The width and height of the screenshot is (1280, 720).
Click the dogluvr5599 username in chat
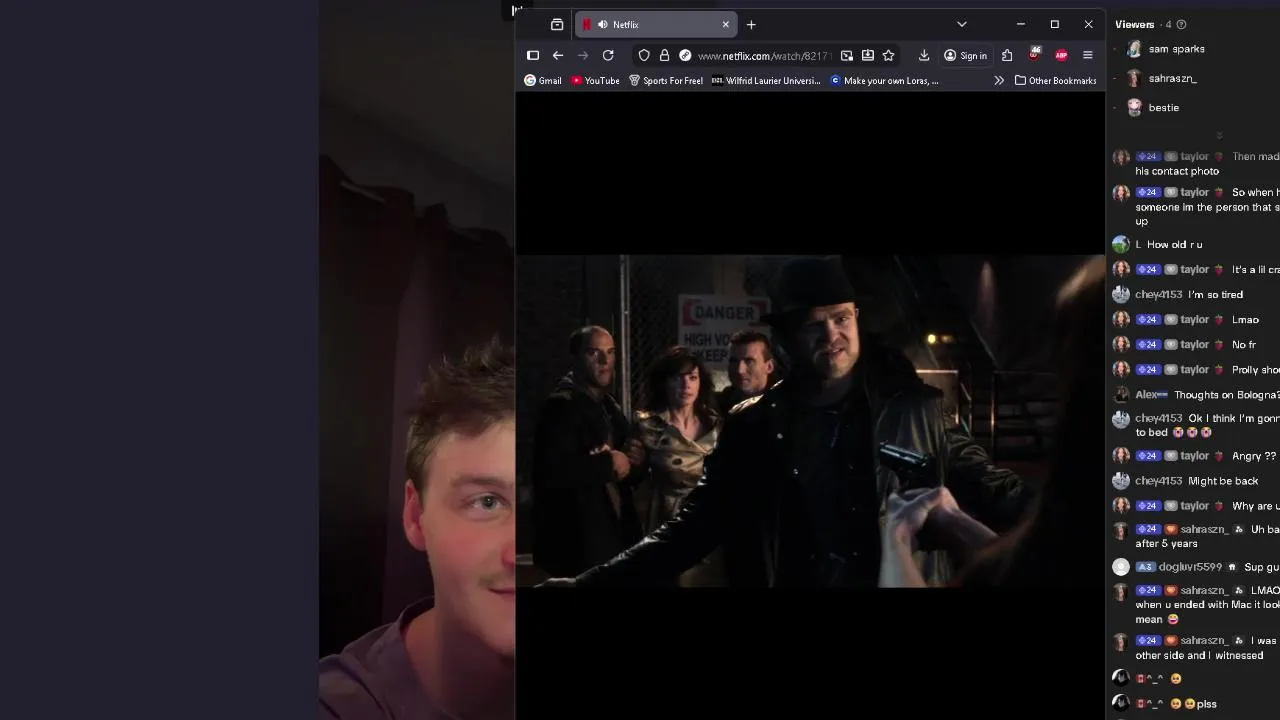[x=1190, y=567]
